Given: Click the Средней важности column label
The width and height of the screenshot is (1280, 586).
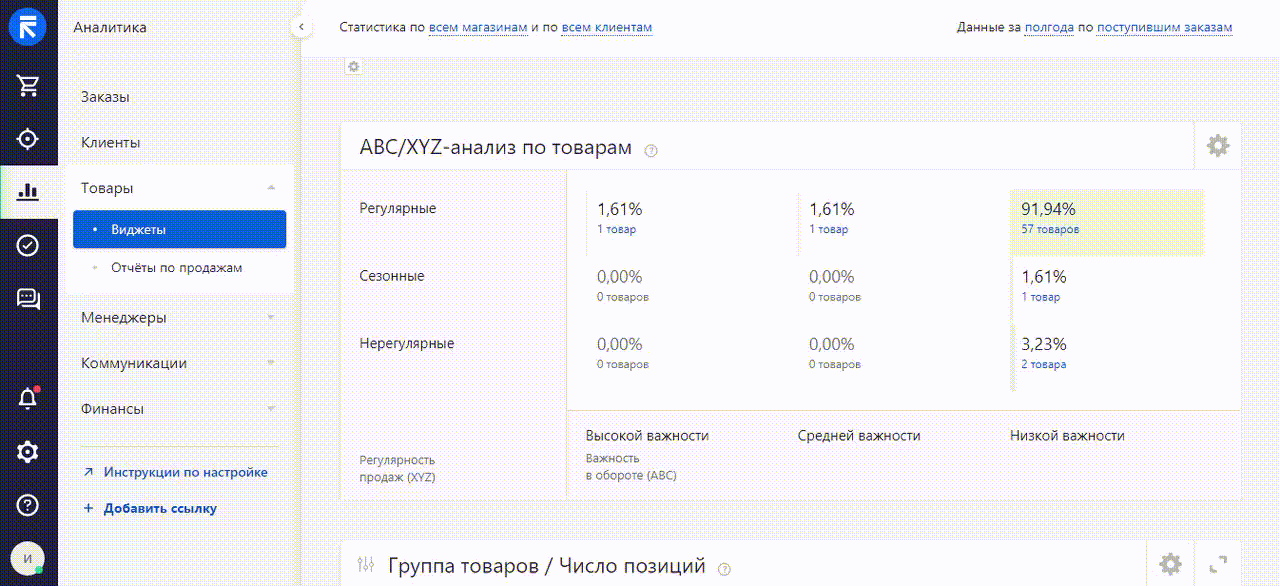Looking at the screenshot, I should pos(859,435).
